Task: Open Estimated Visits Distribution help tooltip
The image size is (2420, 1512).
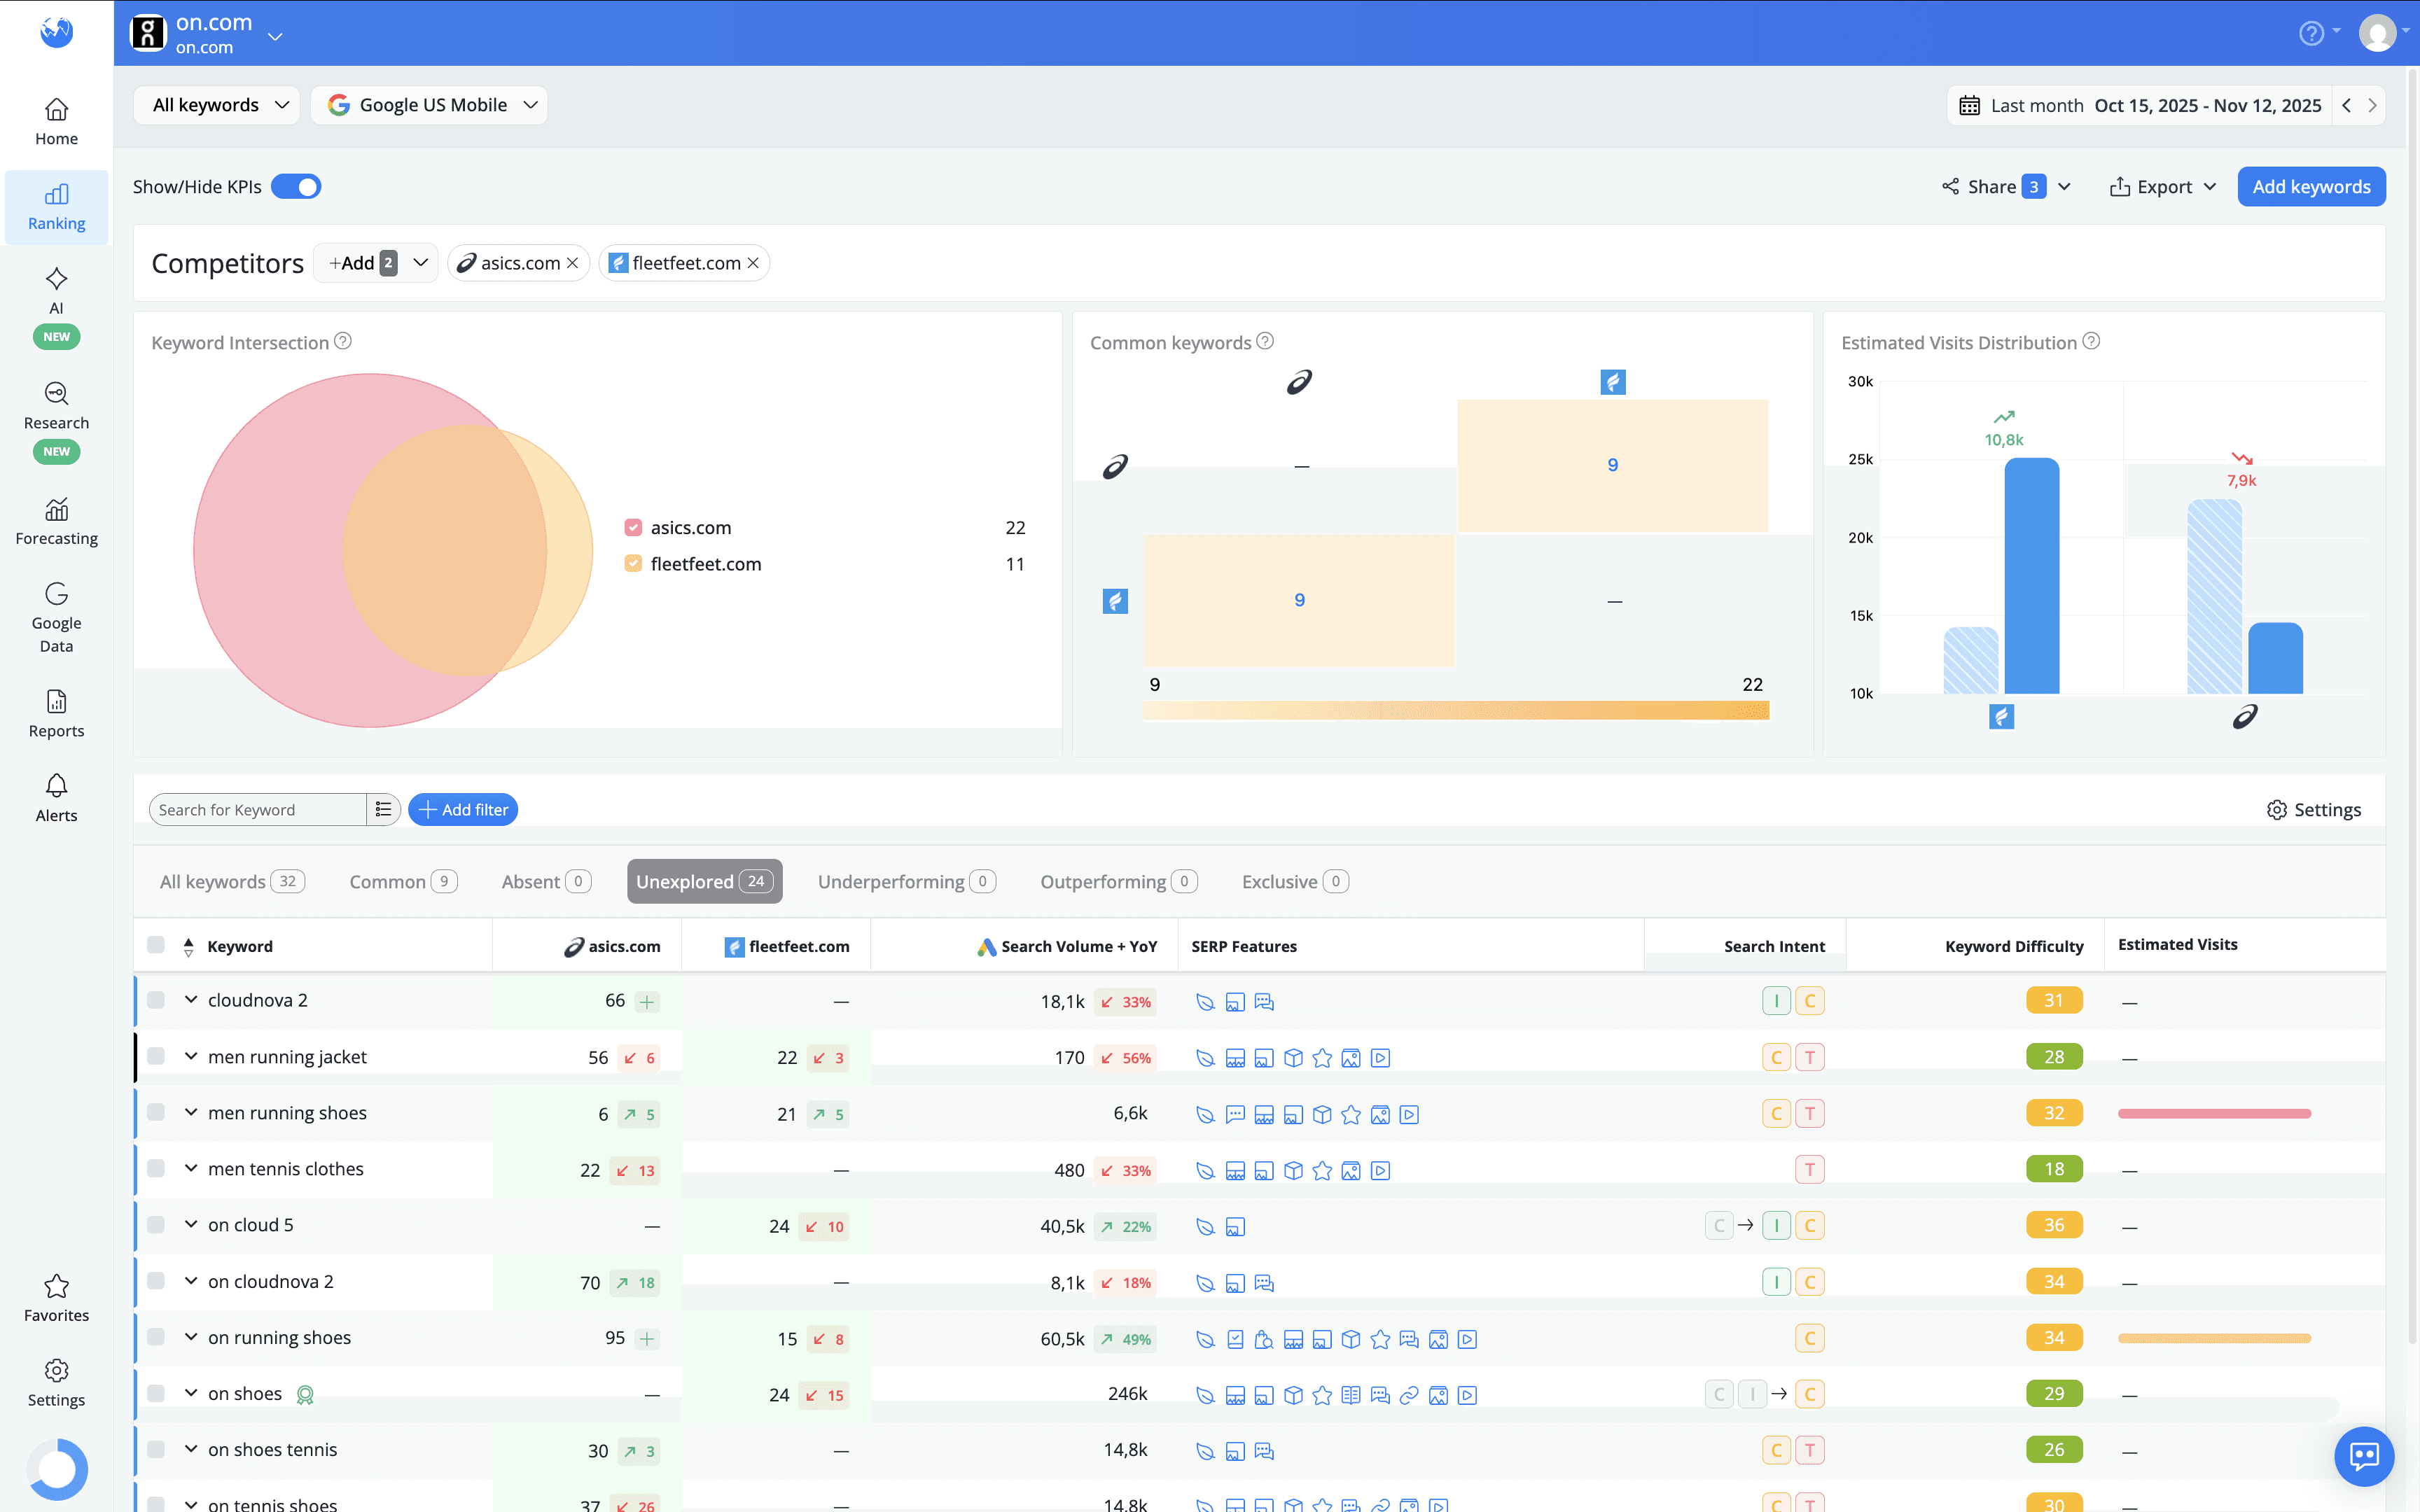Action: pos(2091,341)
